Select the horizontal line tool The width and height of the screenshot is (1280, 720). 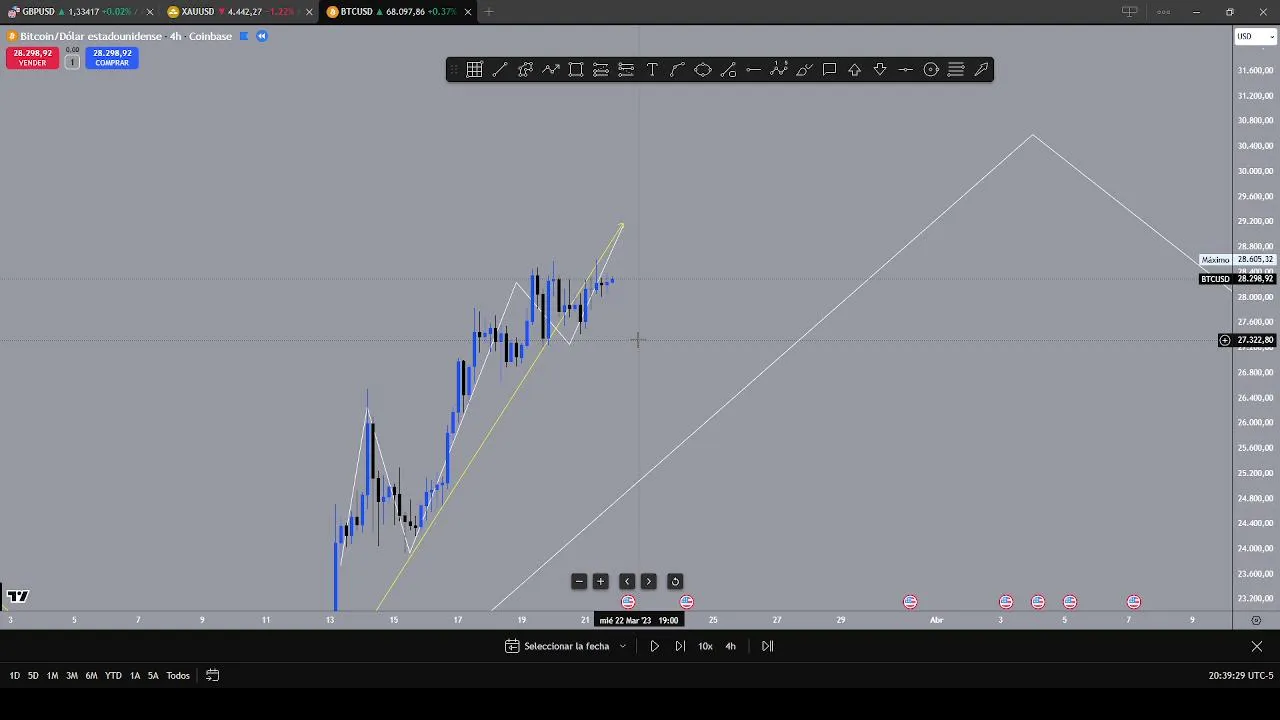753,69
